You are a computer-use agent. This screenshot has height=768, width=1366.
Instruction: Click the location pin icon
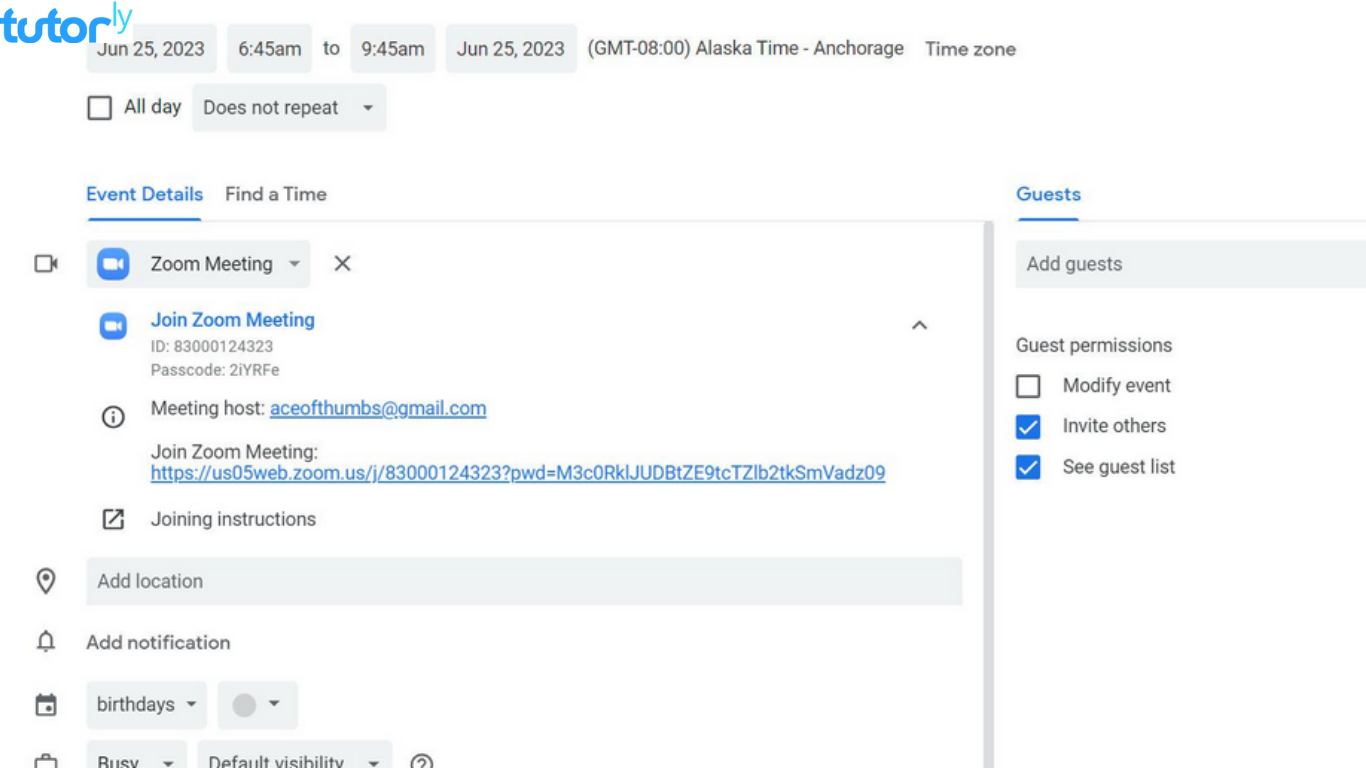(x=46, y=581)
